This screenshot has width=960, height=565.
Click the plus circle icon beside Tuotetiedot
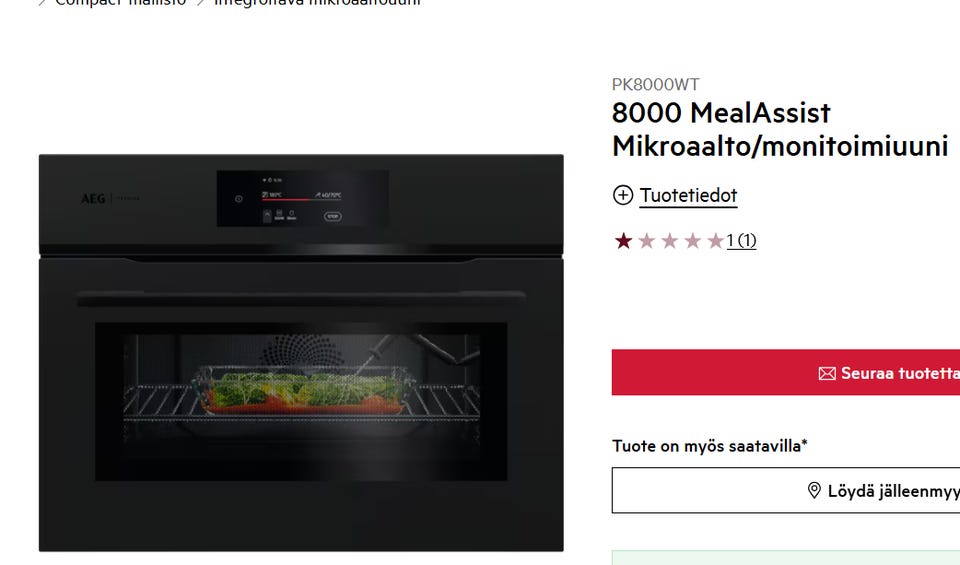[x=623, y=195]
